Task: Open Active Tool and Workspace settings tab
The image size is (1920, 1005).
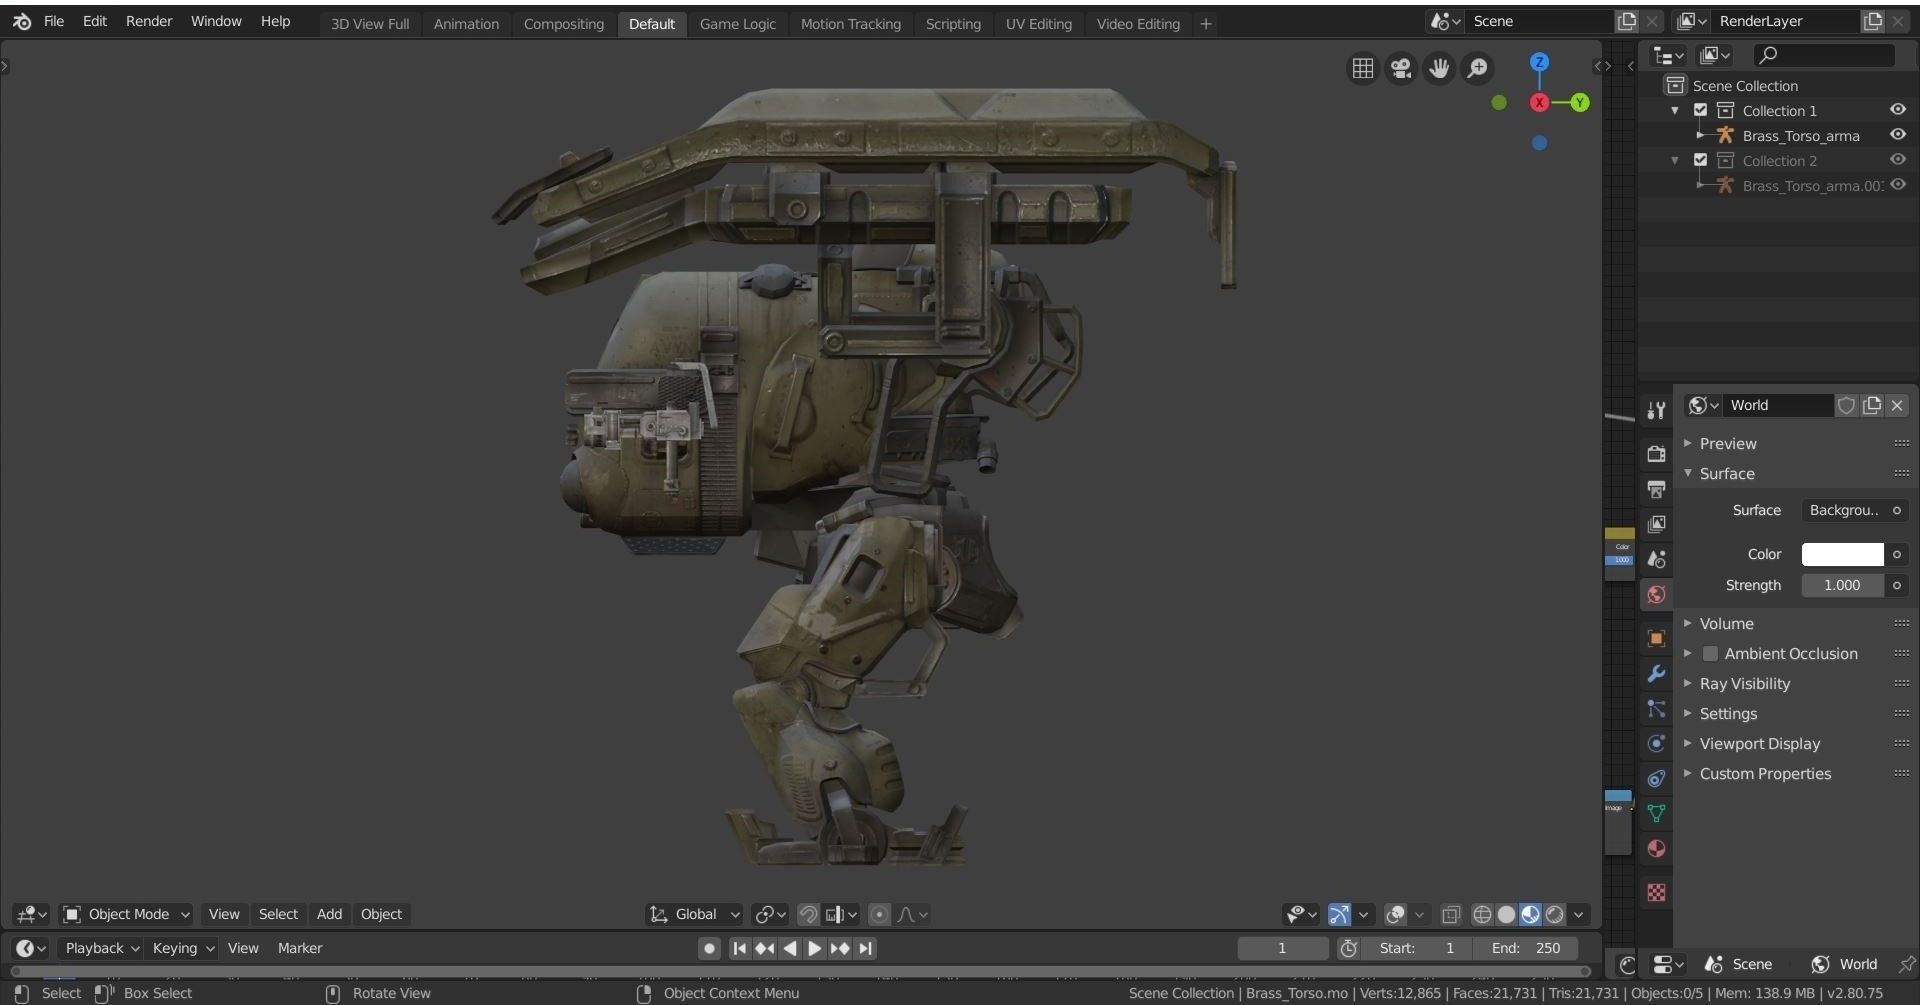Action: [x=1656, y=410]
